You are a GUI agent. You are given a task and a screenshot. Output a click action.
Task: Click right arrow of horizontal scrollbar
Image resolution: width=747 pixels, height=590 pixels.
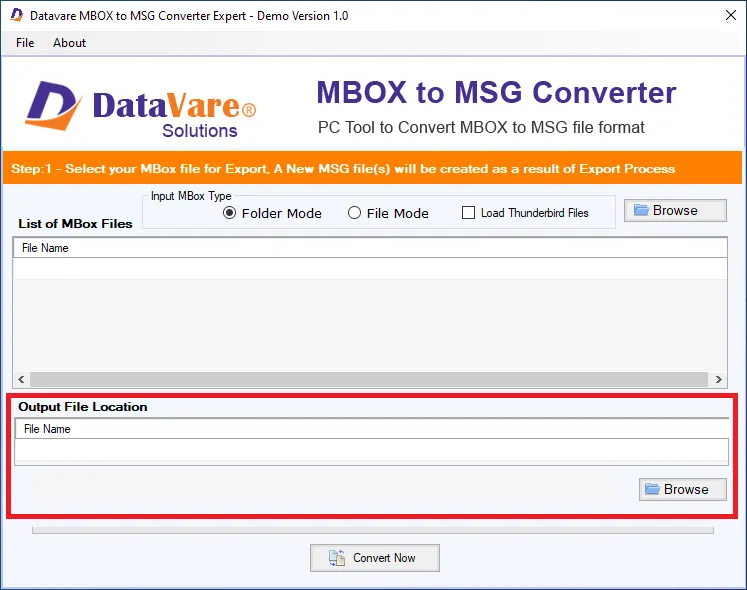coord(718,379)
